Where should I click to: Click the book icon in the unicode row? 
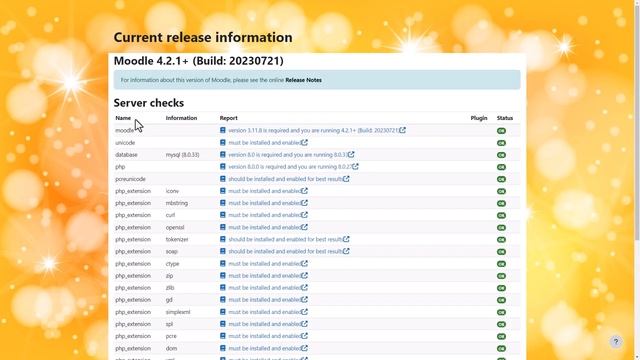point(222,142)
